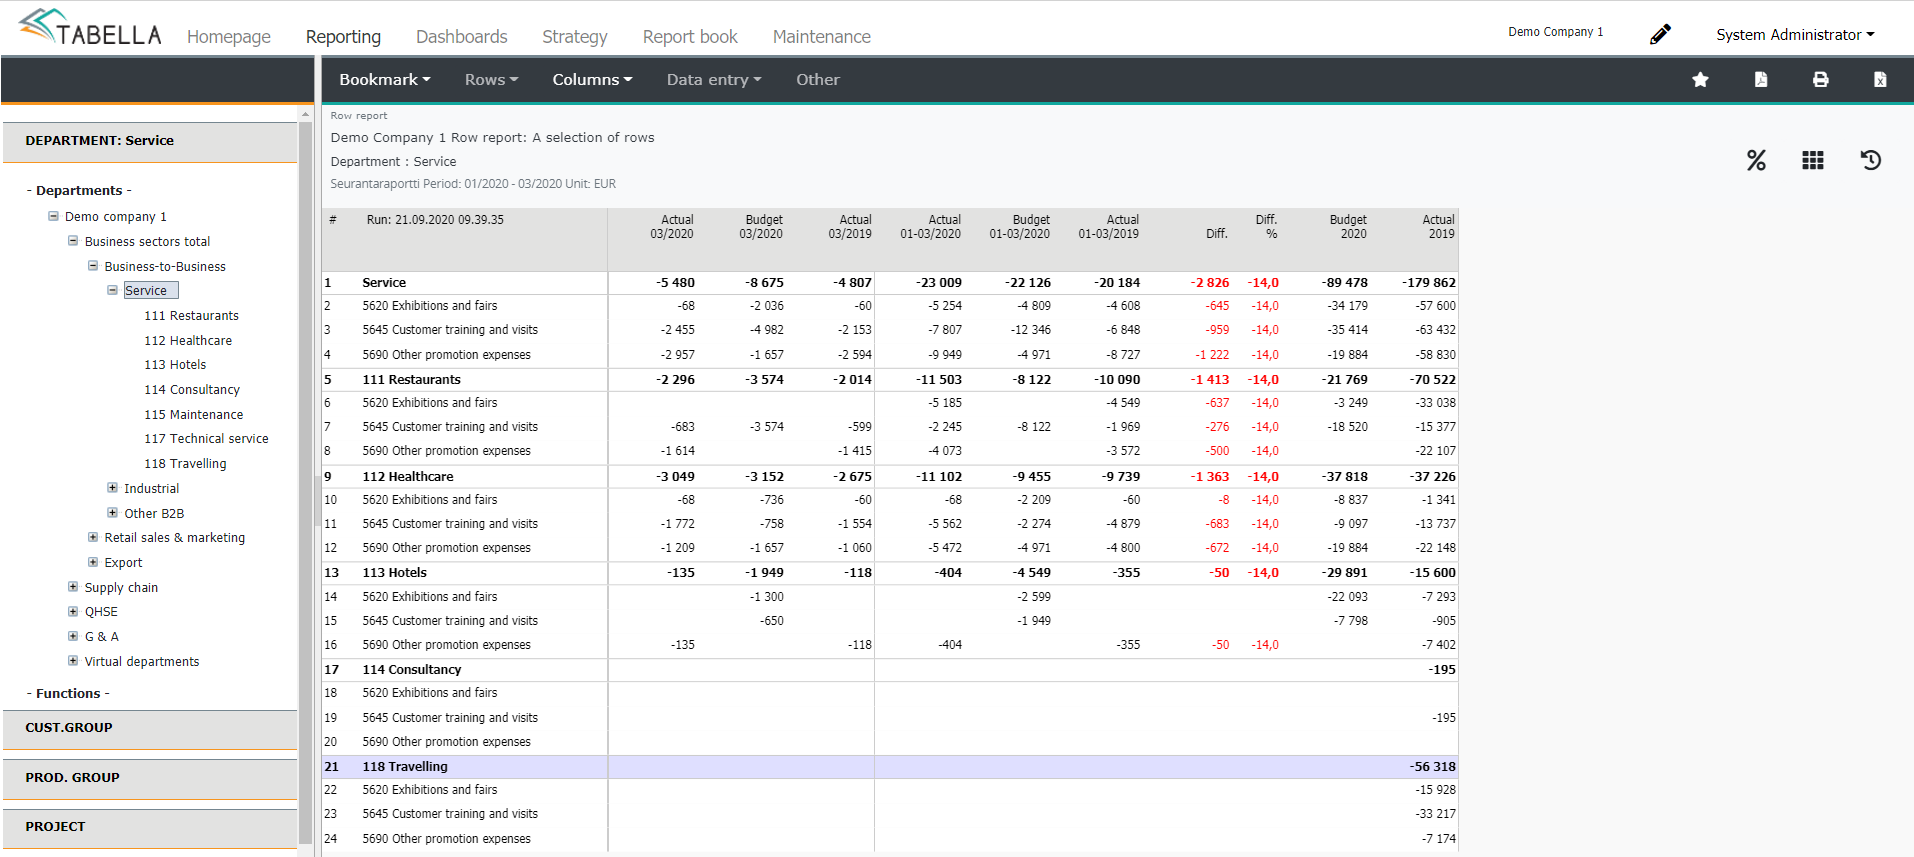Expand the Supply chain tree node

point(73,587)
